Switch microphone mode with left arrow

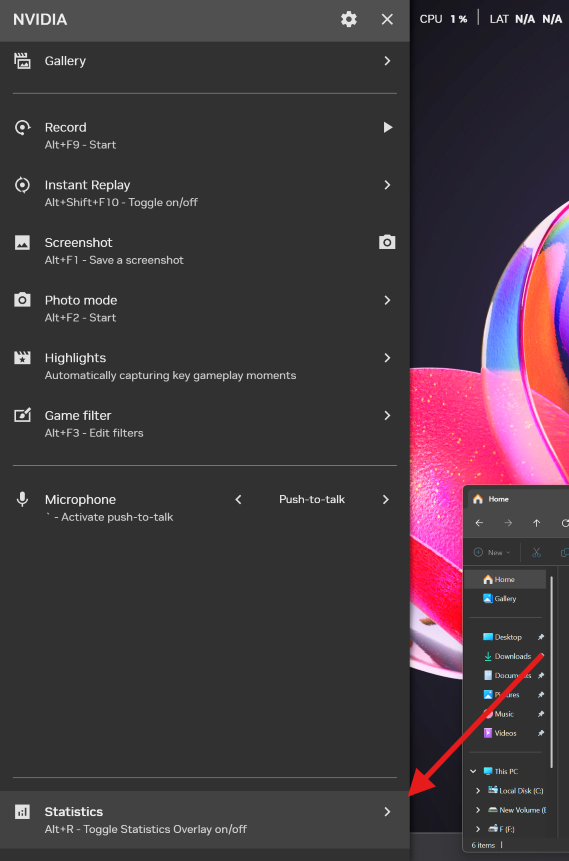point(238,500)
